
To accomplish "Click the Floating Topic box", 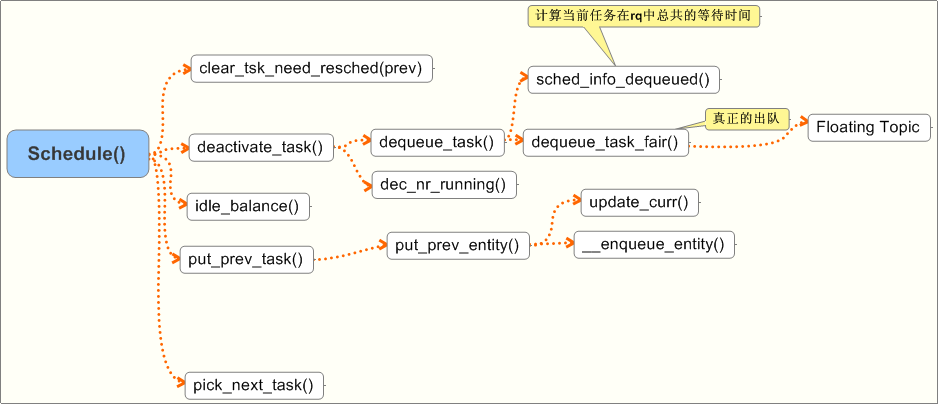I will (869, 127).
